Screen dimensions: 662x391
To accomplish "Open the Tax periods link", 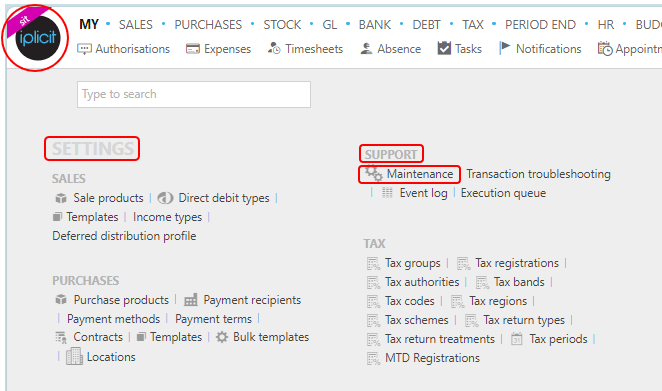I will click(x=558, y=339).
